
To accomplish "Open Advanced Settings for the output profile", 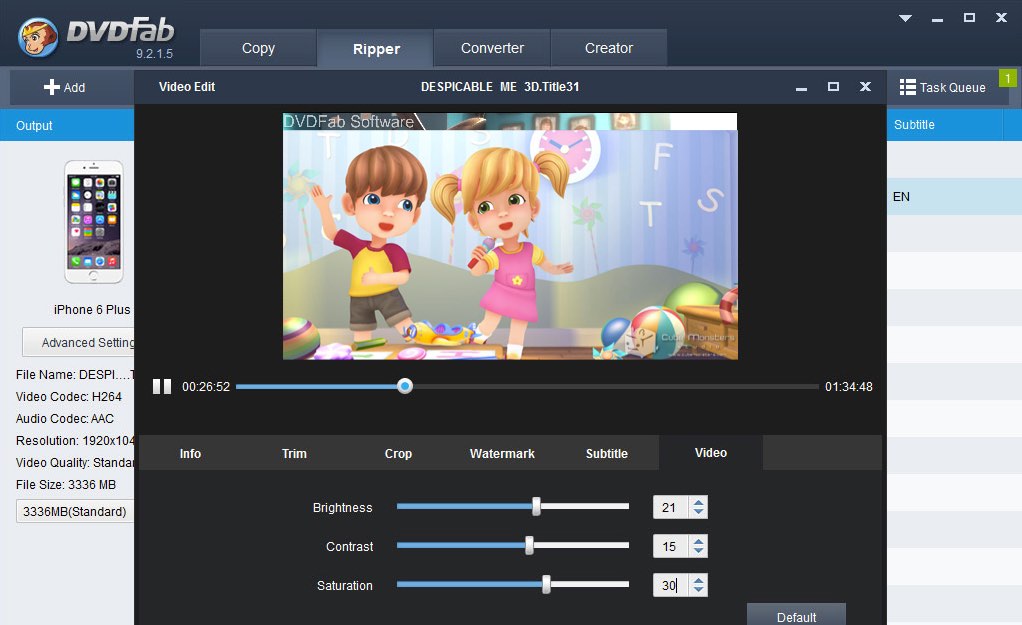I will pos(79,343).
